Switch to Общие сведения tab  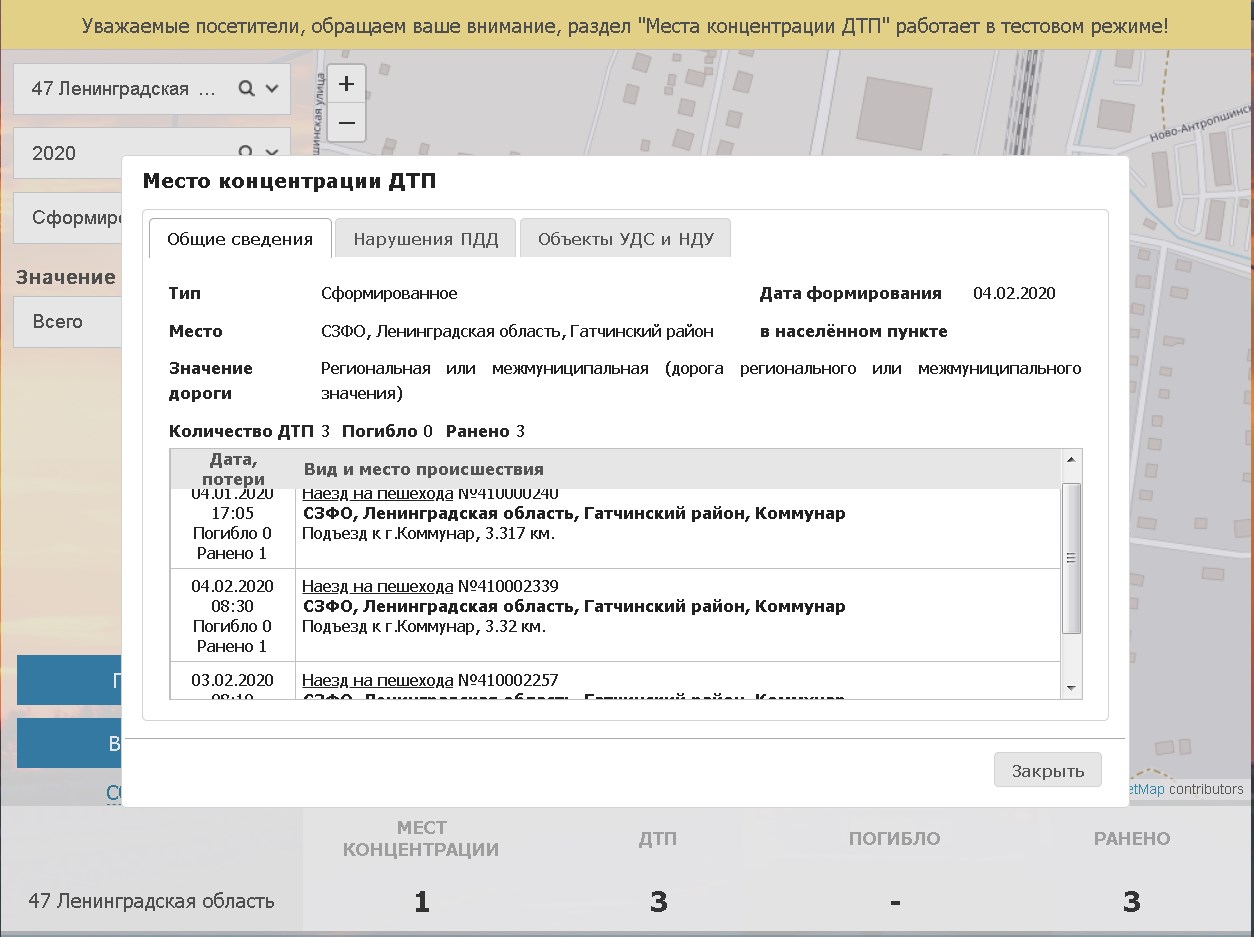(240, 239)
